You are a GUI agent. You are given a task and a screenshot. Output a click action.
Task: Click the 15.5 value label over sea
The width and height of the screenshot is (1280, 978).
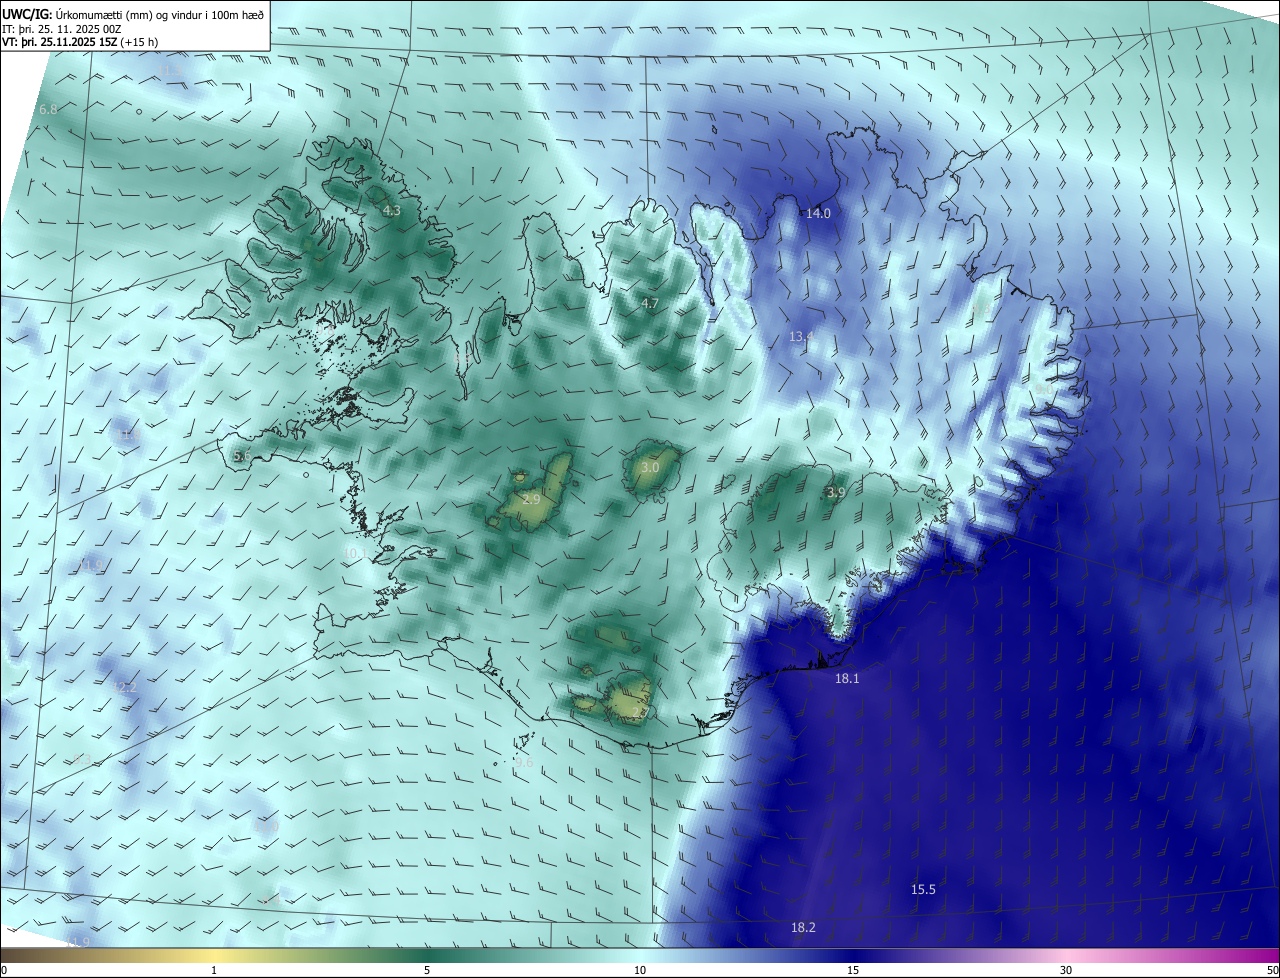pyautogui.click(x=923, y=889)
